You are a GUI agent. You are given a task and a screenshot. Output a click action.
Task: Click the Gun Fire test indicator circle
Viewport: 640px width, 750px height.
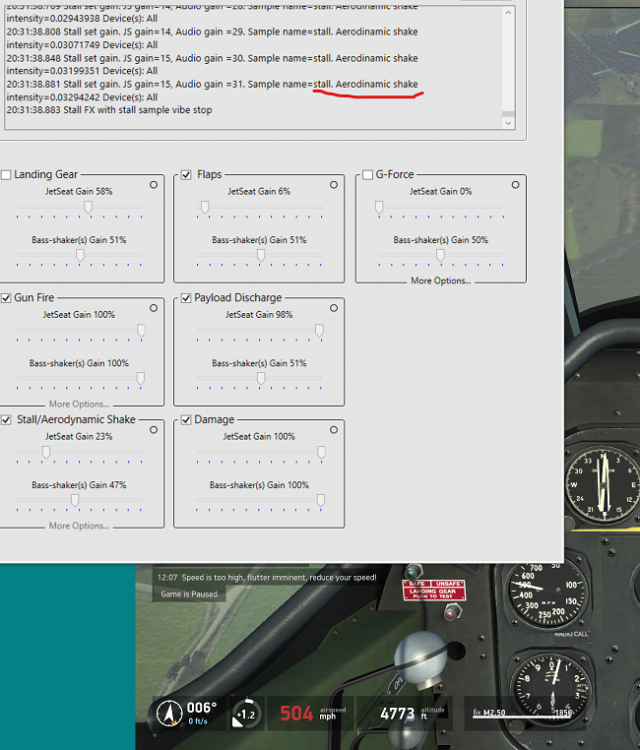(x=154, y=308)
